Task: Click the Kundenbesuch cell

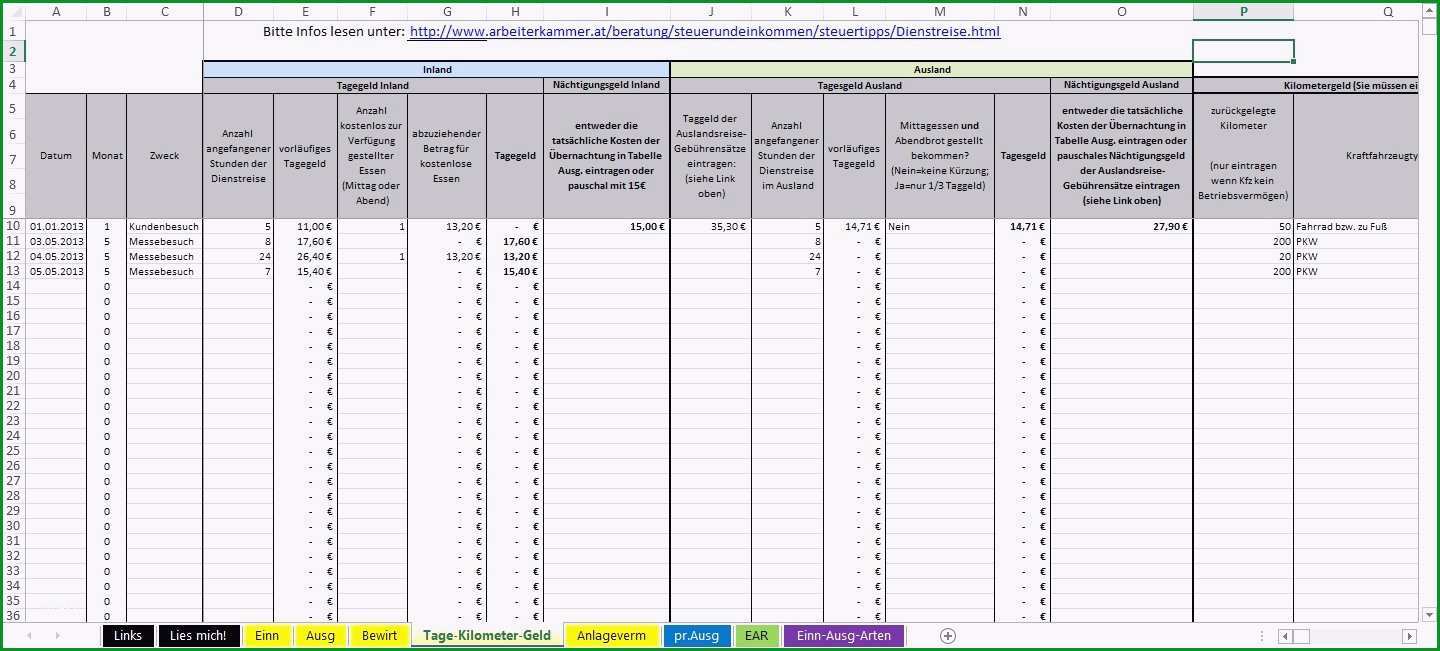Action: [165, 227]
